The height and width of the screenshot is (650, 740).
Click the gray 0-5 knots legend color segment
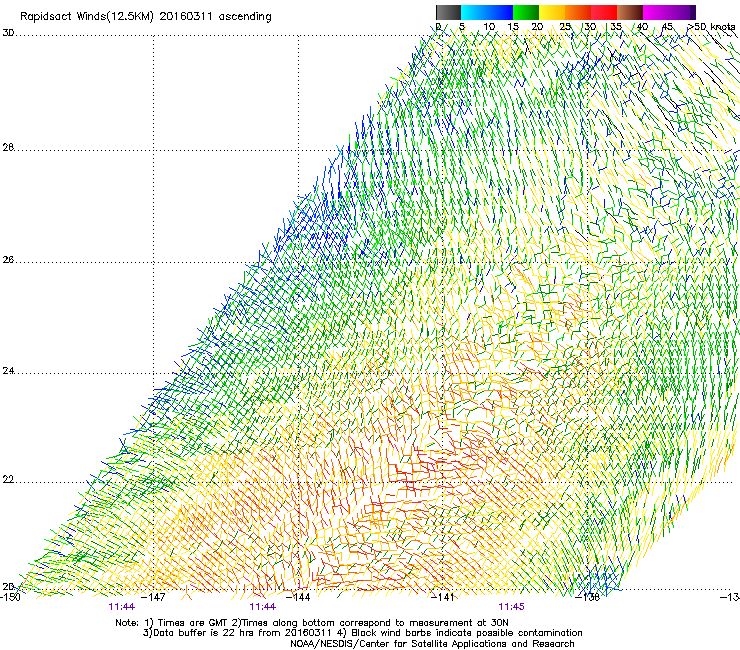[448, 12]
